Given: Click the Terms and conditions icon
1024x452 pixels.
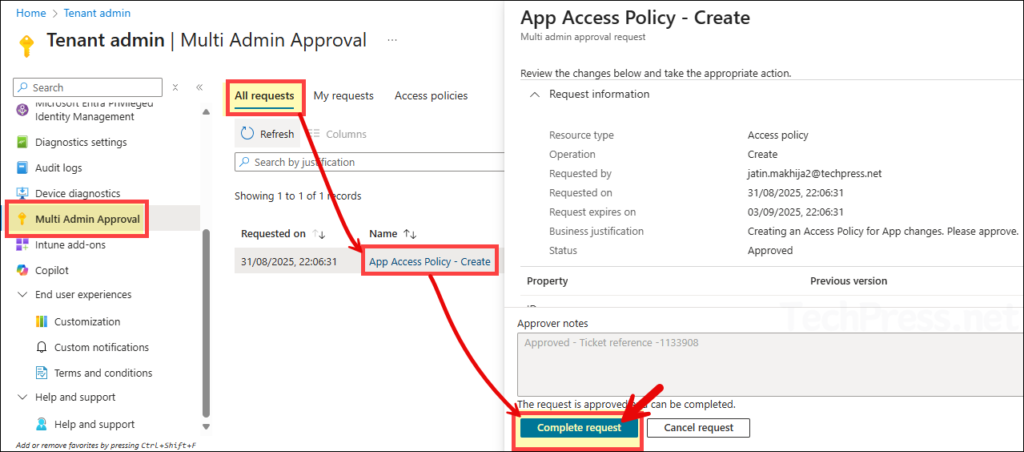Looking at the screenshot, I should tap(42, 373).
